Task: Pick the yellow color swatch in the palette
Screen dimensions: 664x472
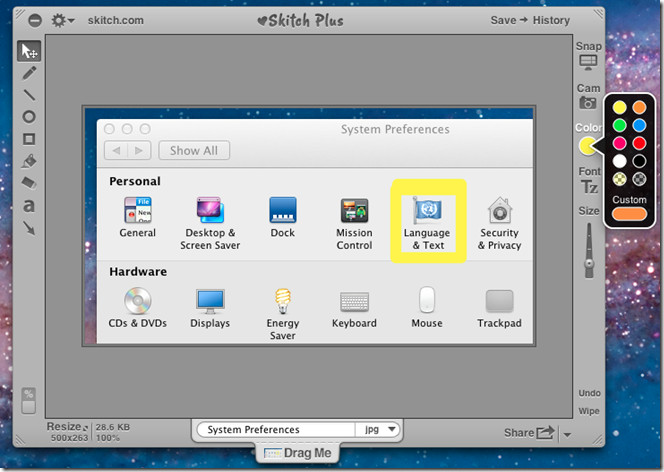Action: pos(620,107)
